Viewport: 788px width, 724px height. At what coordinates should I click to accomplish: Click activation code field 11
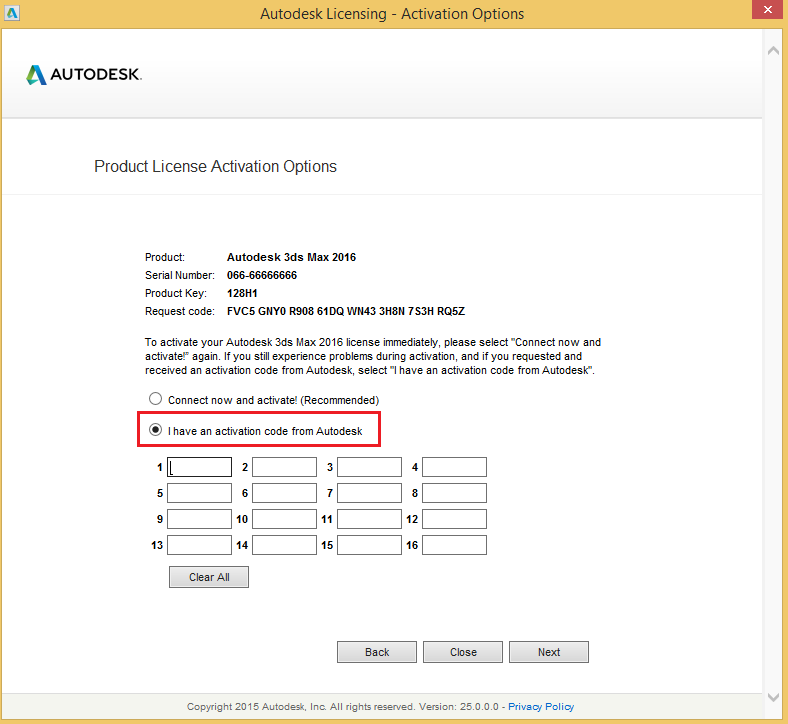(369, 519)
